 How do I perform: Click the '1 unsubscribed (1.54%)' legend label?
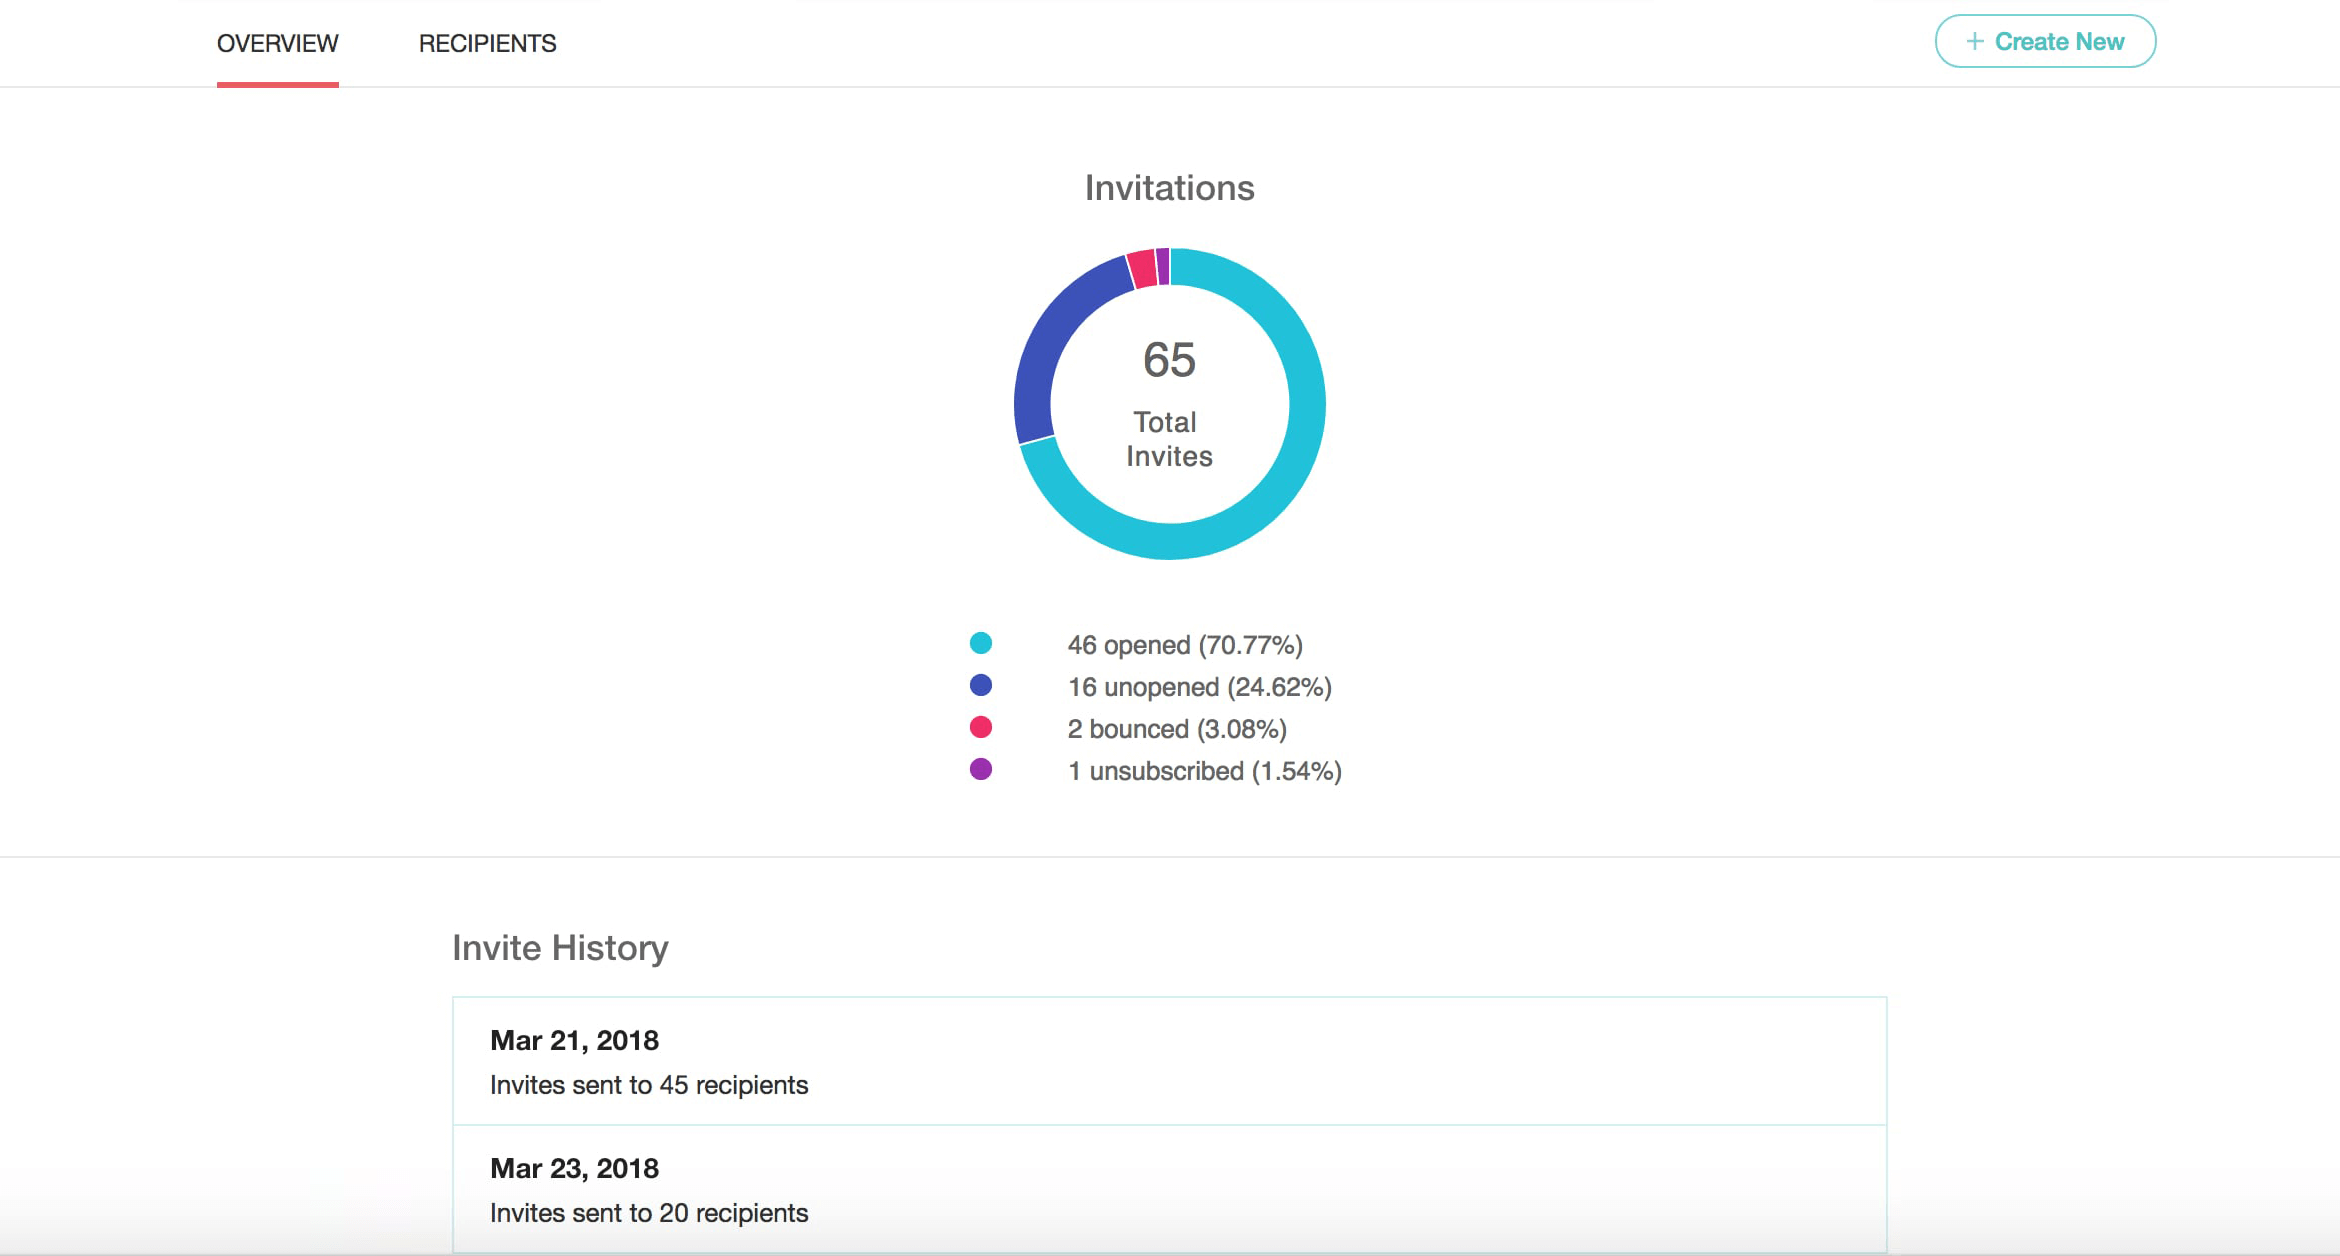tap(1204, 771)
